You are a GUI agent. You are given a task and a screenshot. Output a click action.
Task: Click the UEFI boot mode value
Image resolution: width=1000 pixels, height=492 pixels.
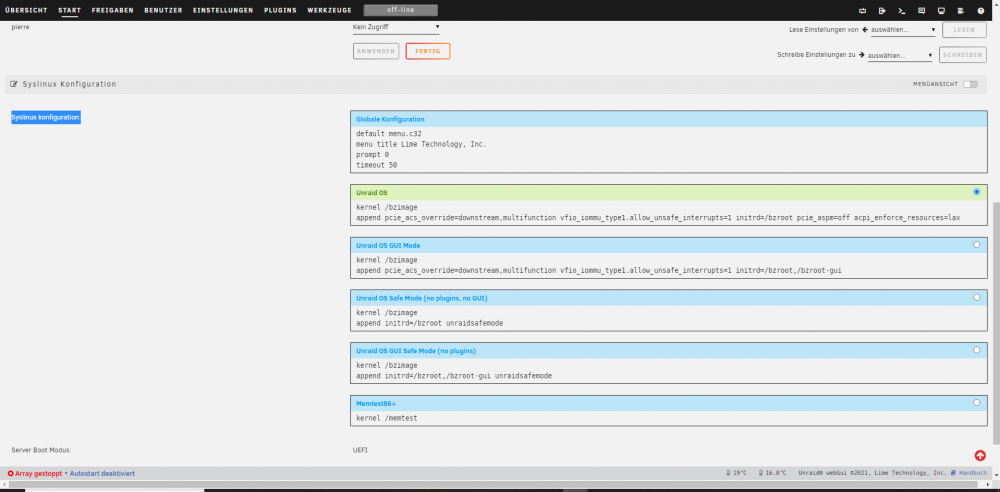click(x=360, y=450)
